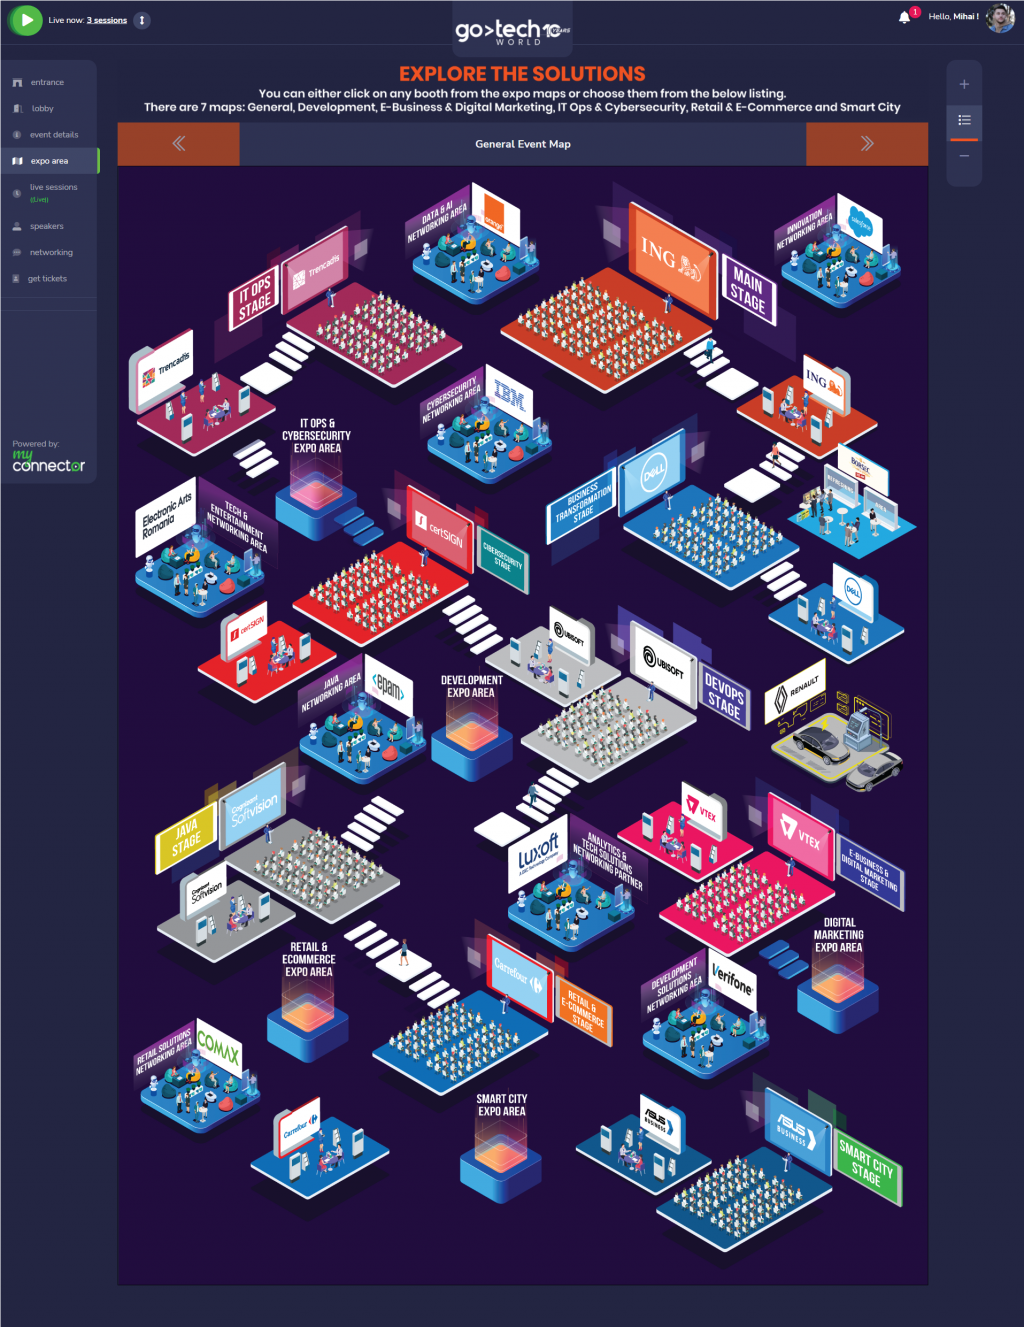Click the green play button
1024x1327 pixels.
coord(26,20)
